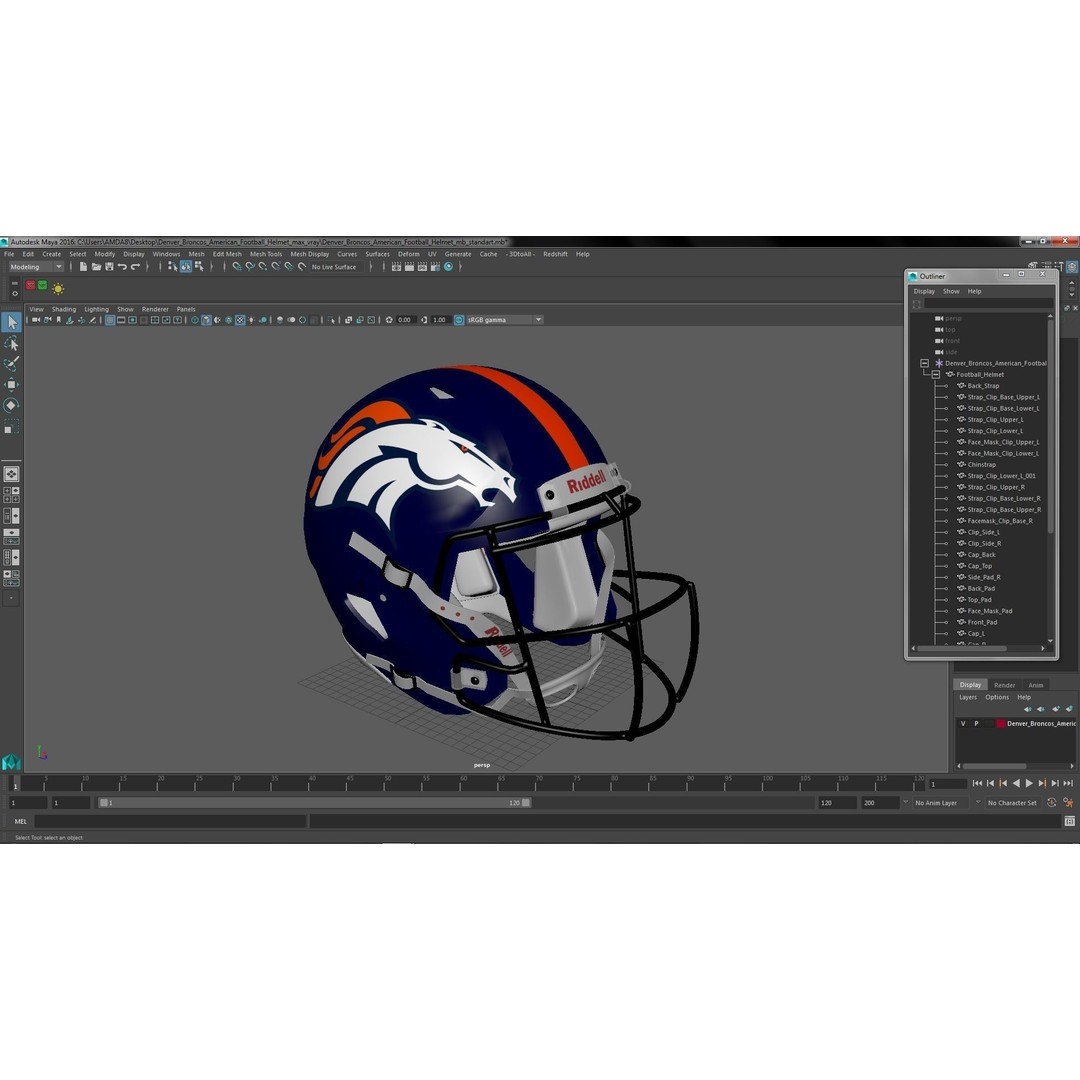Click the single-pane layout icon

pyautogui.click(x=11, y=474)
